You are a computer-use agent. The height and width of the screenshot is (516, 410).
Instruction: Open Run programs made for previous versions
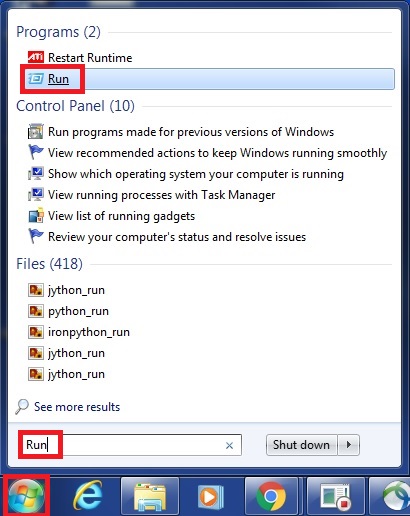coord(191,132)
